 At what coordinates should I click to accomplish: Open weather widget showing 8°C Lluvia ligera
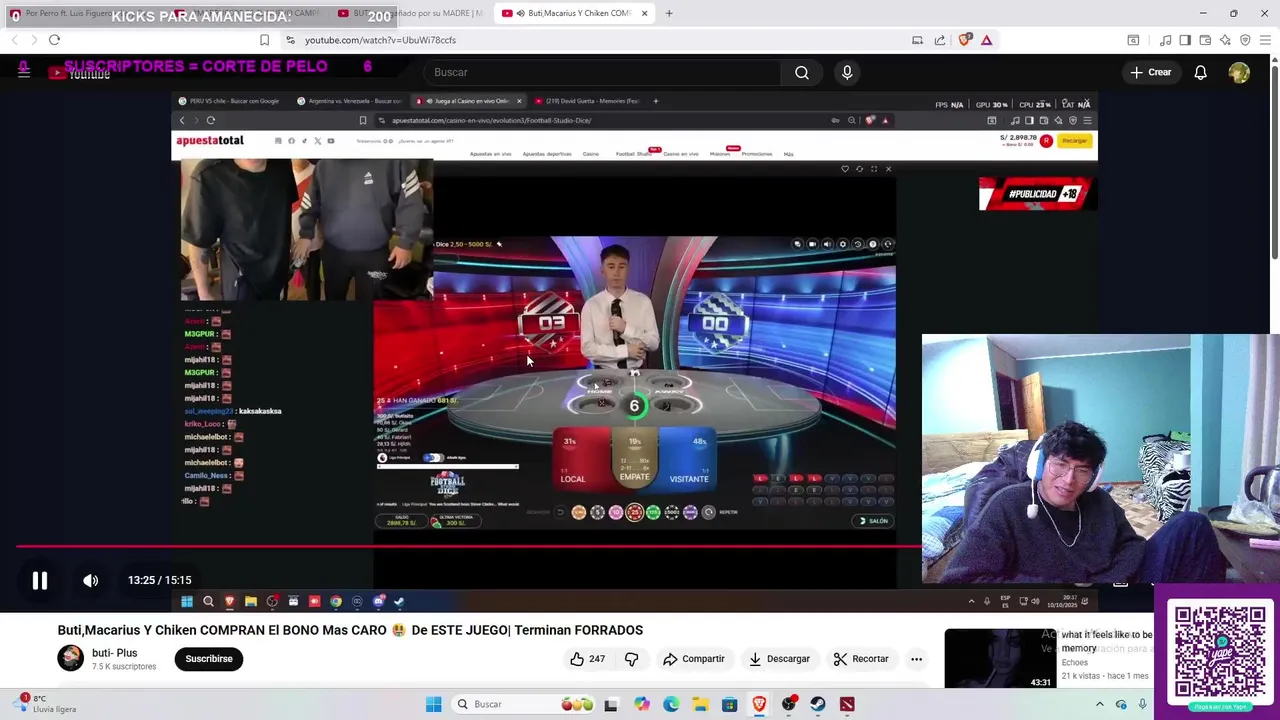(45, 704)
